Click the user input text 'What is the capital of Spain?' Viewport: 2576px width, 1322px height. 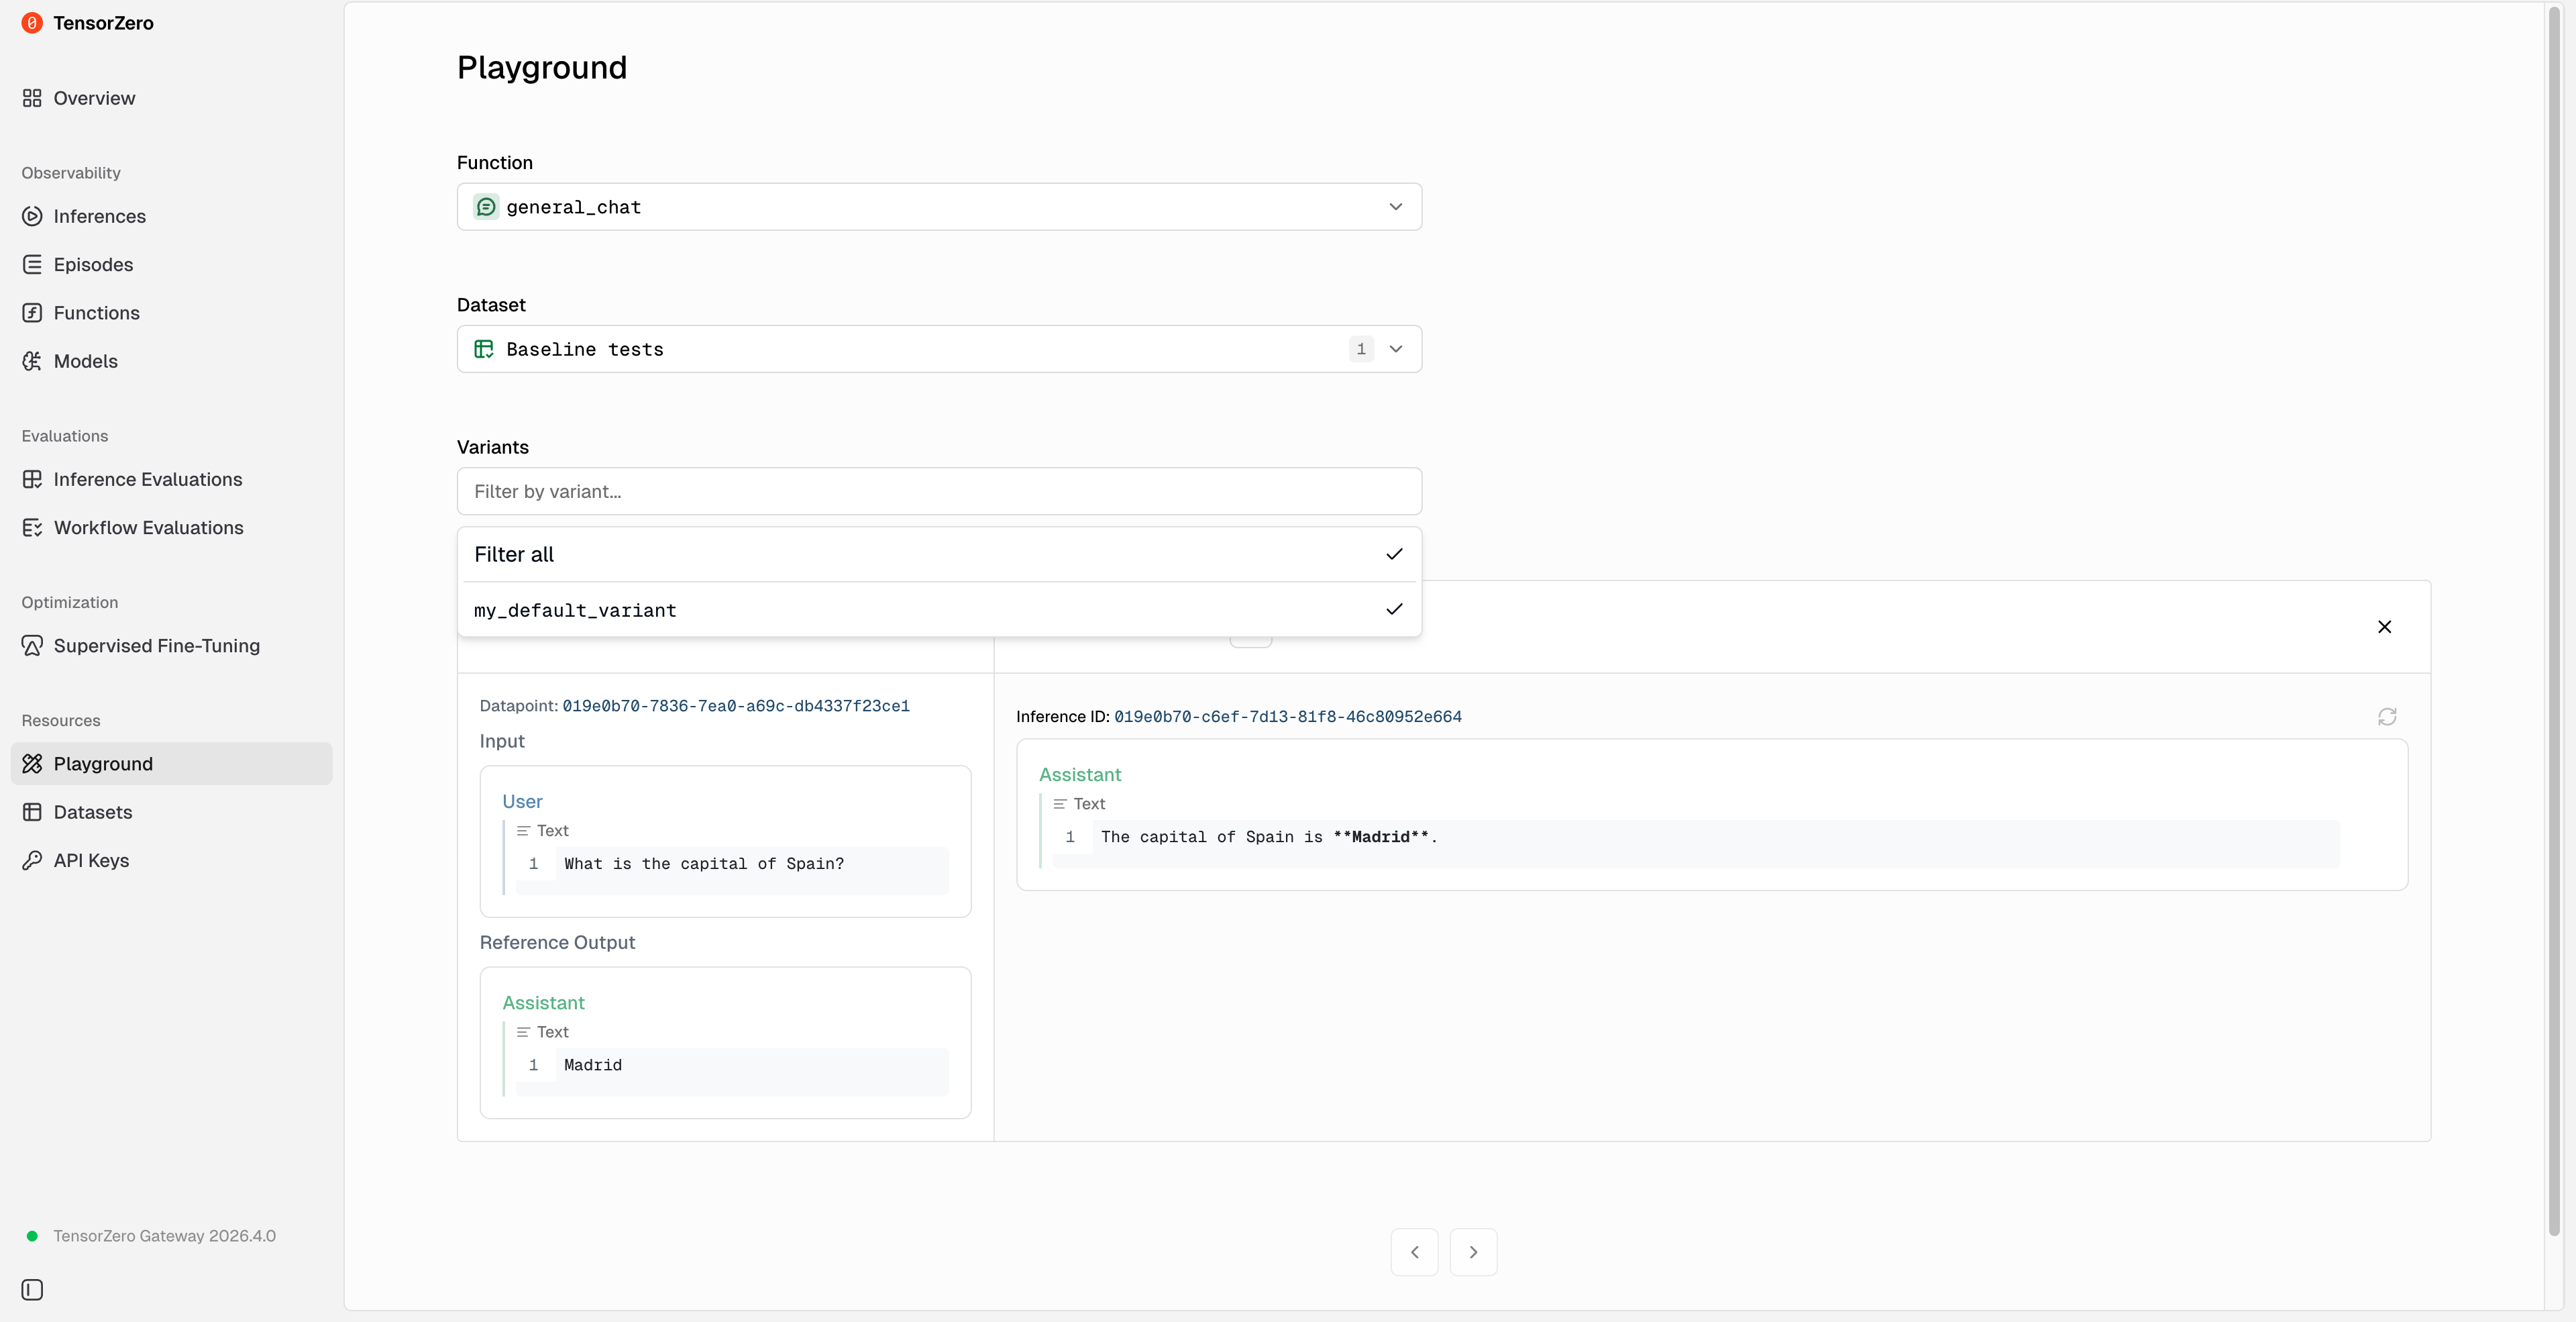(704, 864)
